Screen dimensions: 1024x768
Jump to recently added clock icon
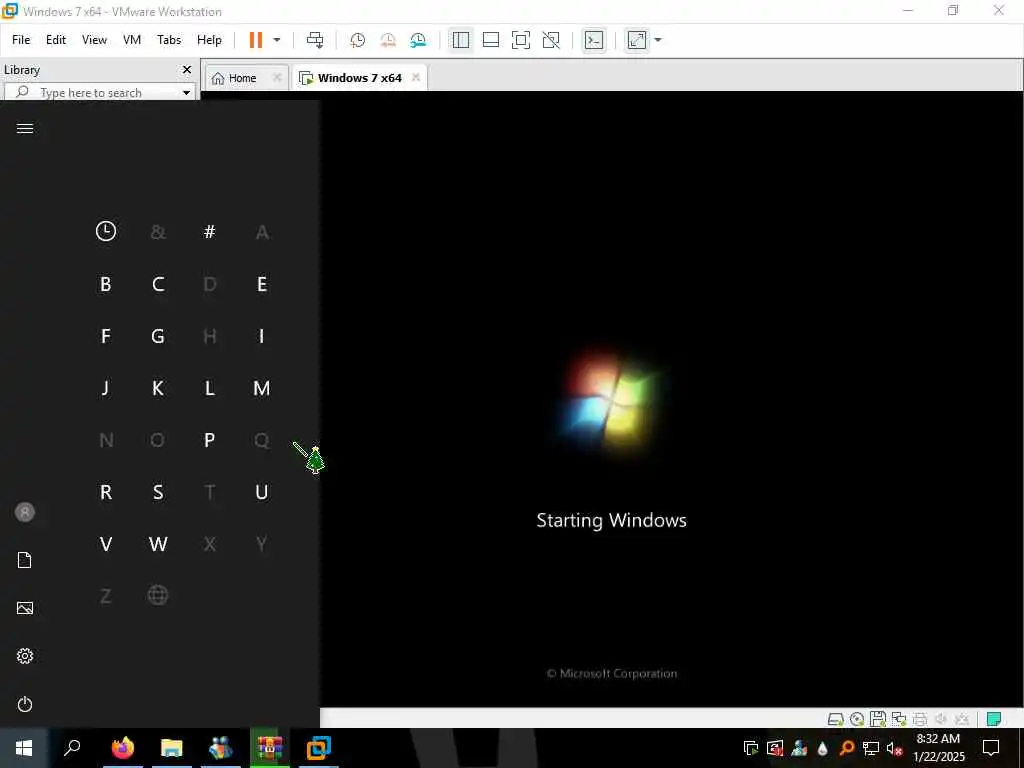(x=106, y=231)
